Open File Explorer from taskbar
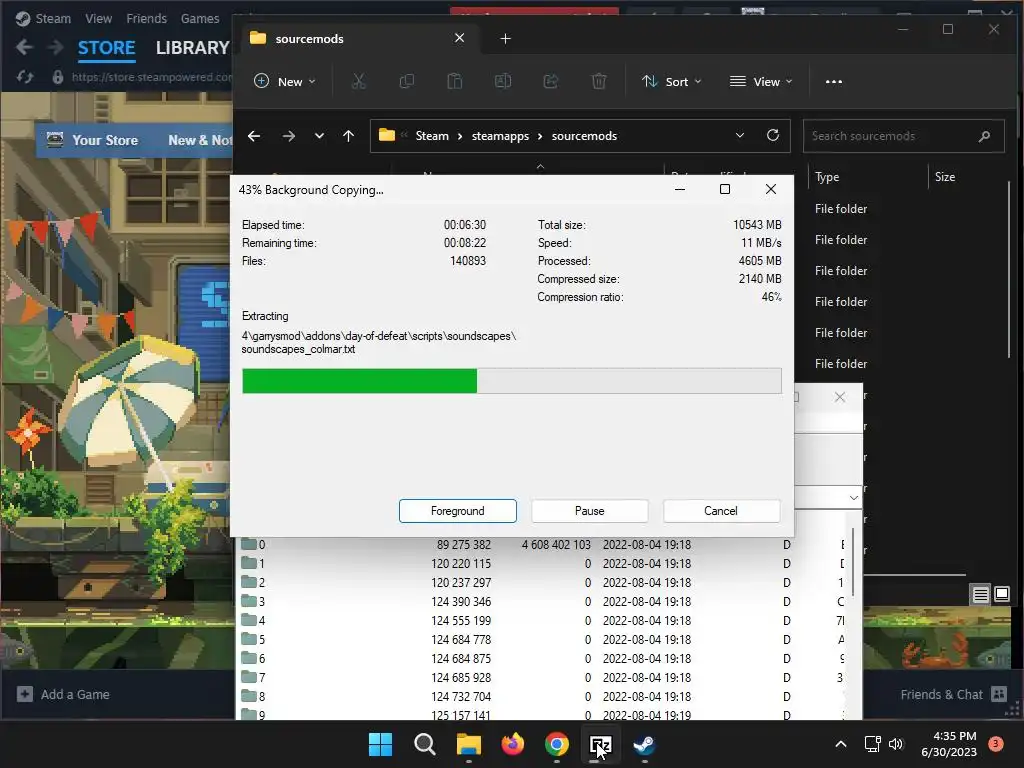This screenshot has height=768, width=1024. 468,744
